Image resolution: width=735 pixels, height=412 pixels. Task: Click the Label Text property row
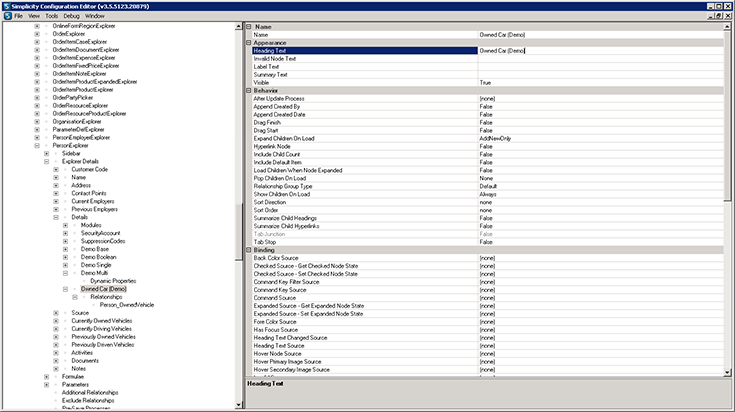(488, 67)
